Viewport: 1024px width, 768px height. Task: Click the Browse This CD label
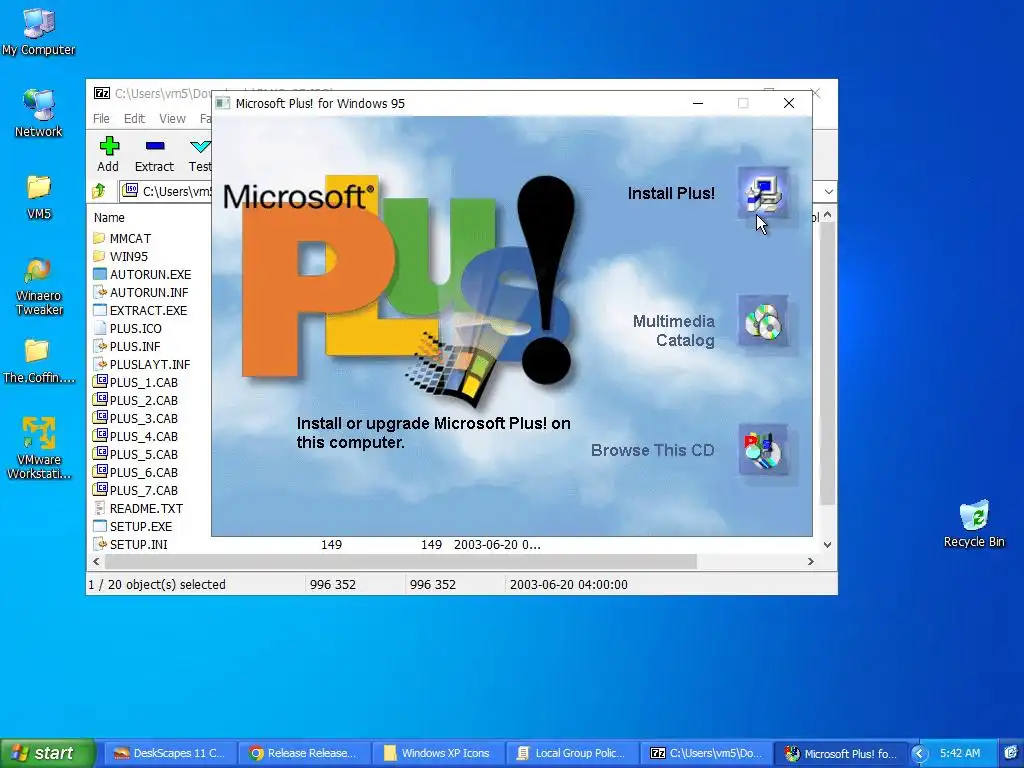652,450
